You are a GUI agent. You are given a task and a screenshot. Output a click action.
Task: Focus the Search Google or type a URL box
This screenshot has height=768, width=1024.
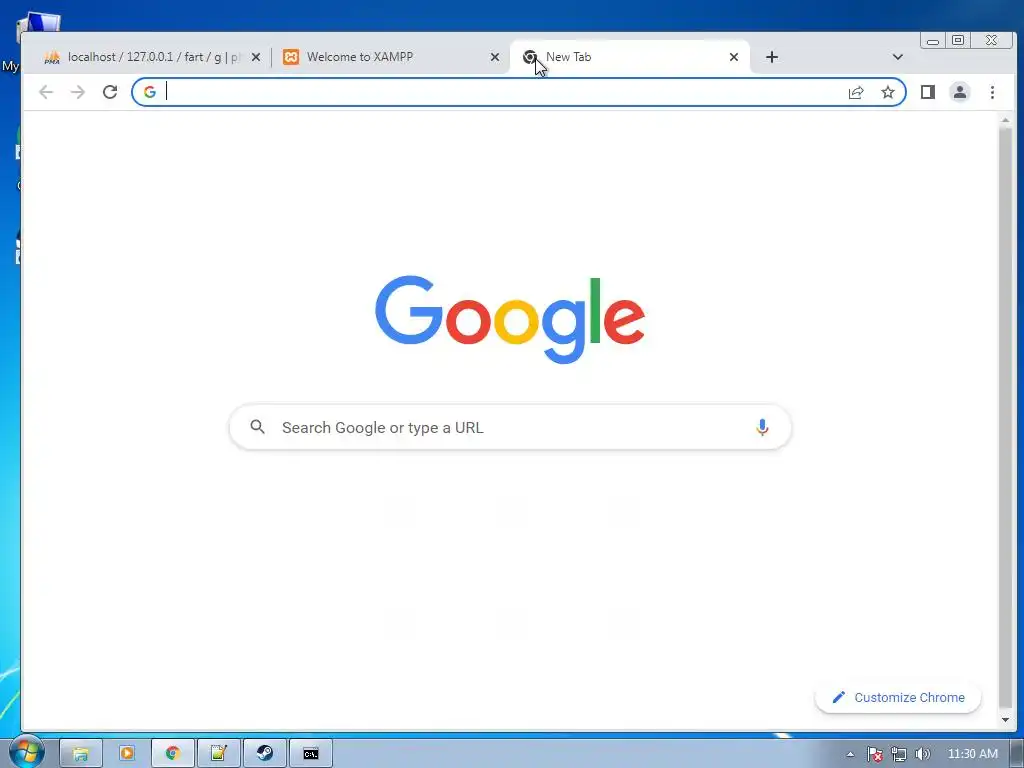coord(510,427)
